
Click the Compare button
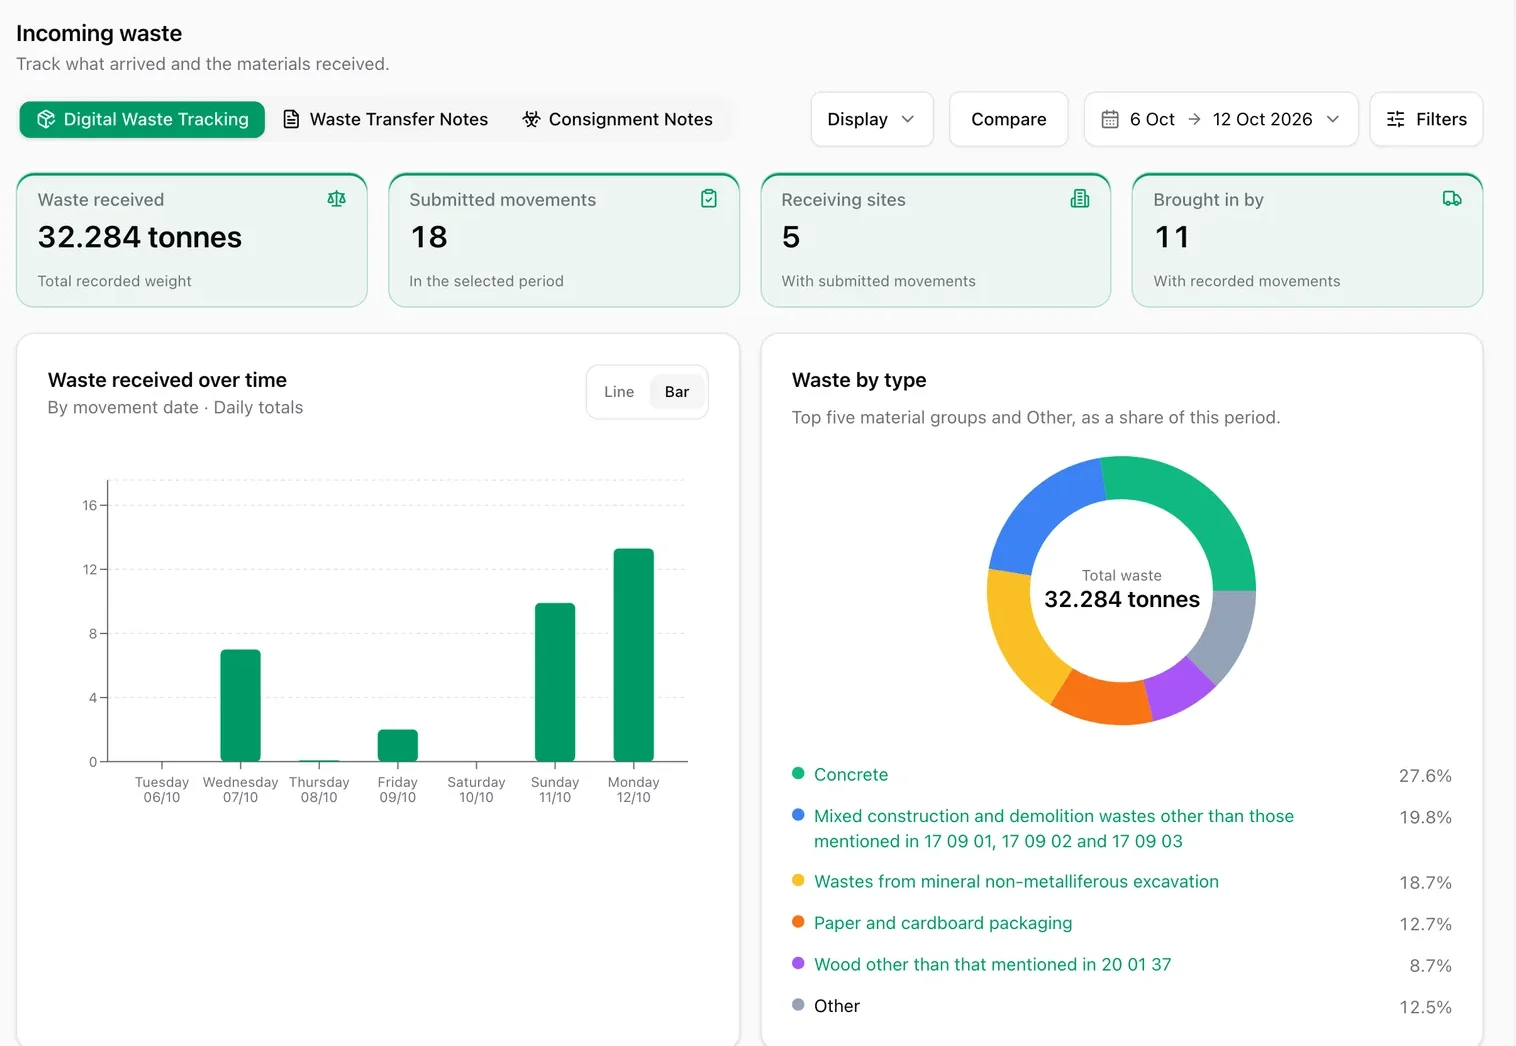point(1009,119)
